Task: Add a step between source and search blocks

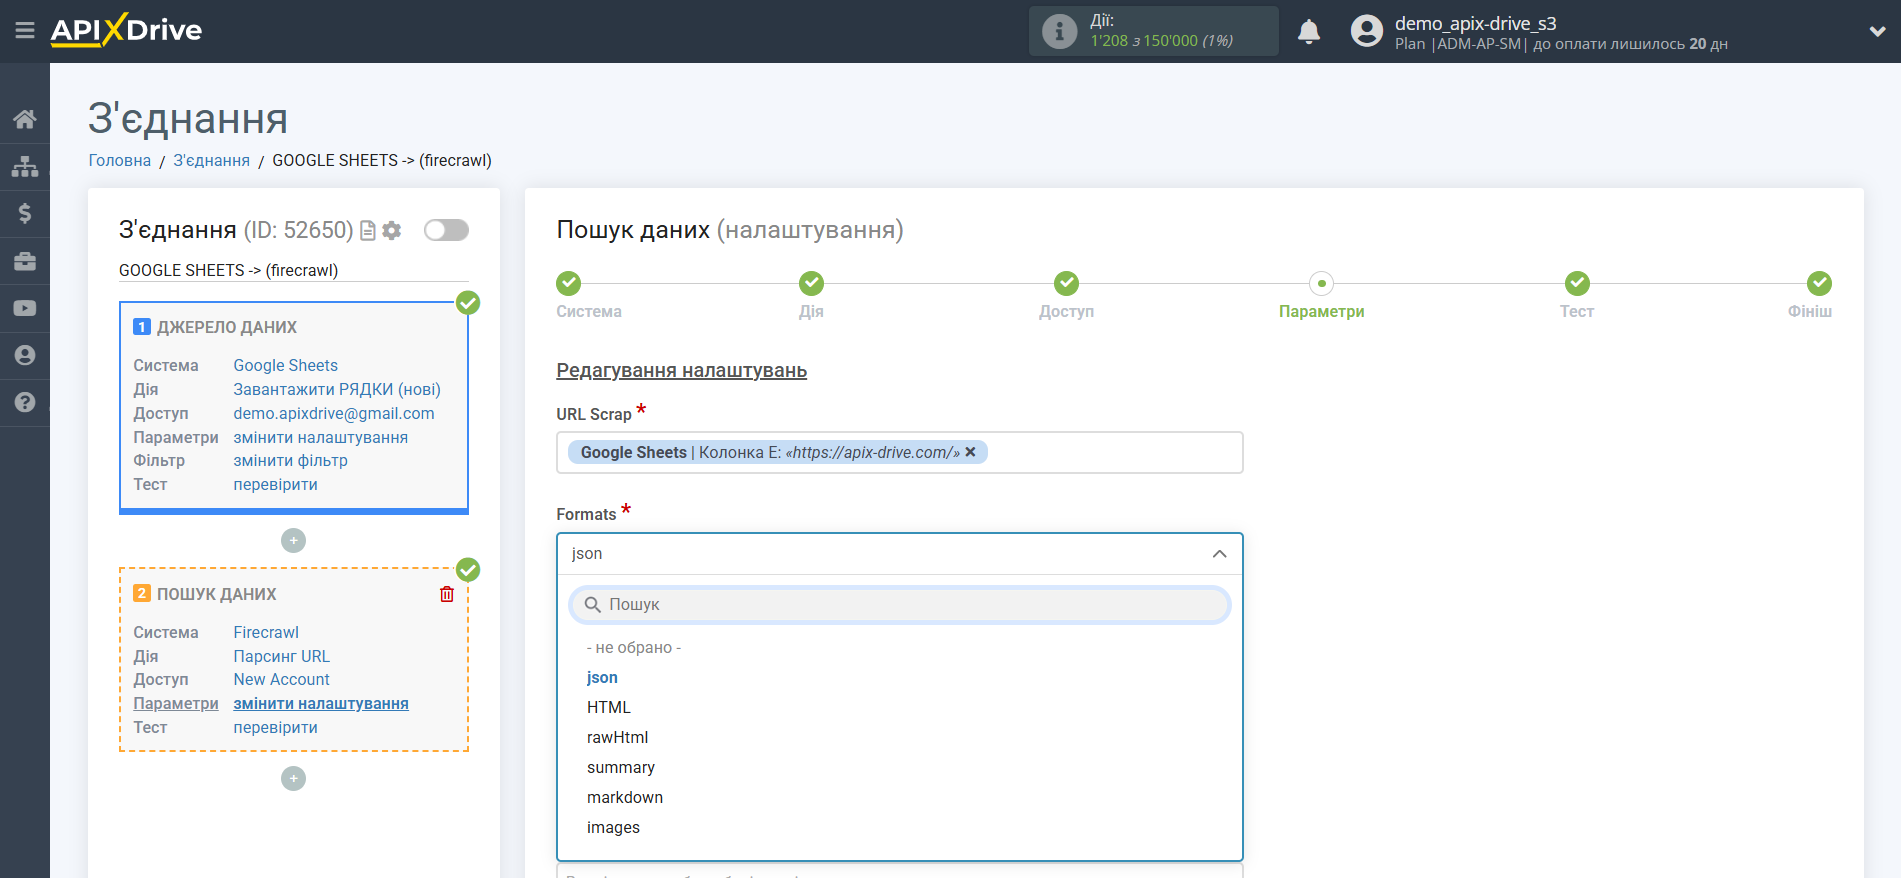Action: pyautogui.click(x=293, y=541)
